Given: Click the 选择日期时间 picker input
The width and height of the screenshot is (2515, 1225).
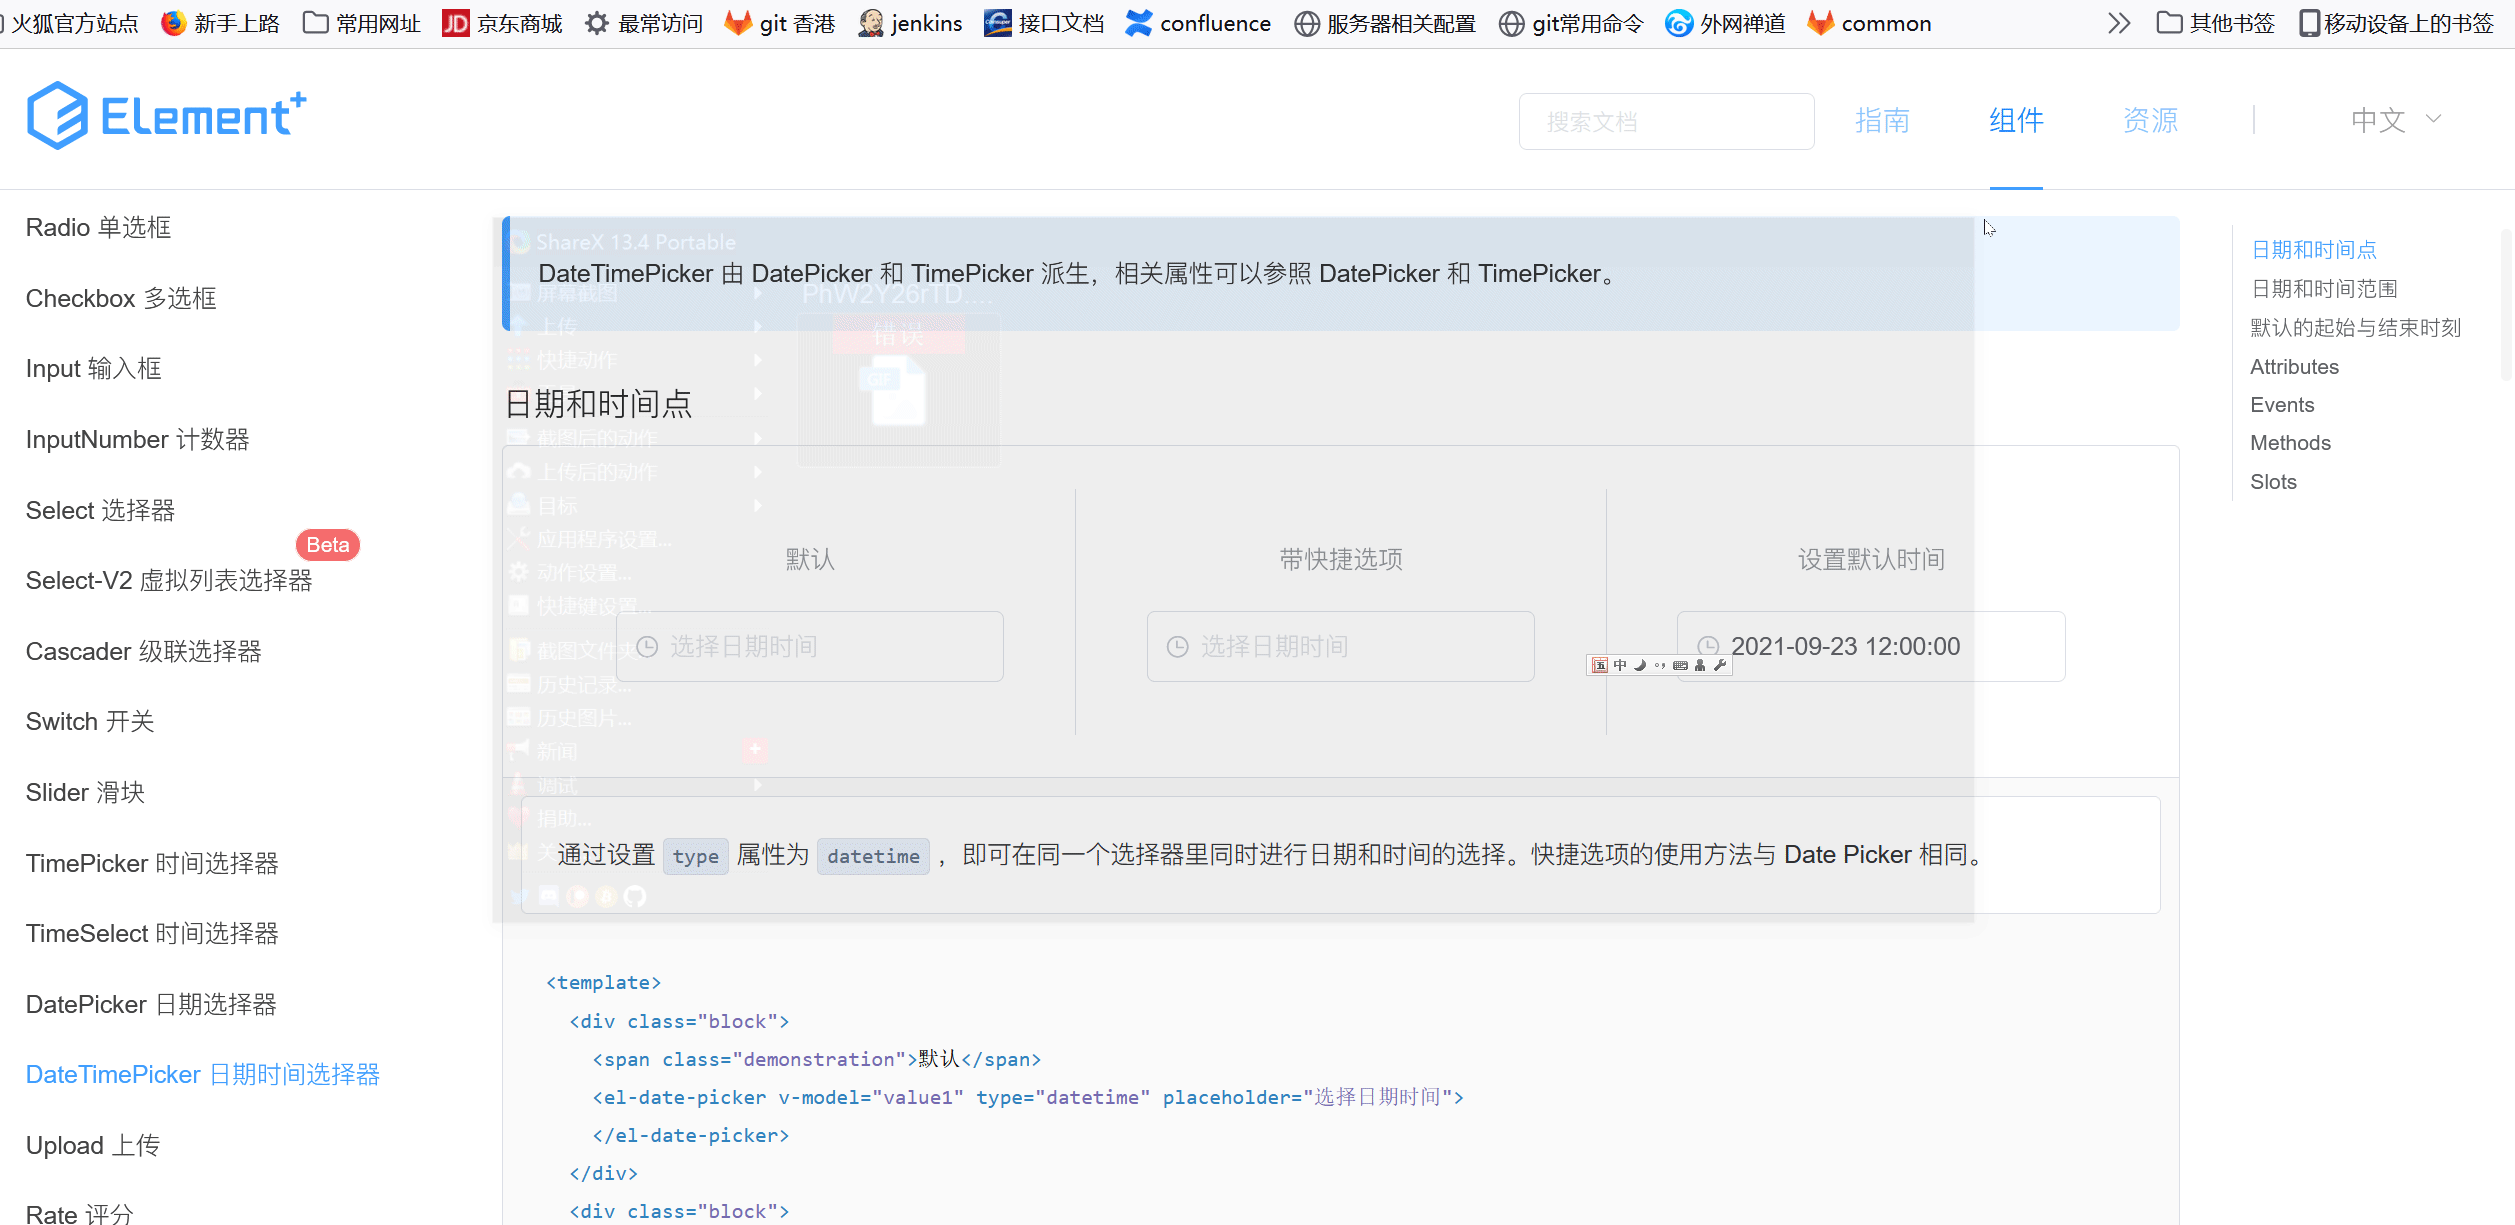Looking at the screenshot, I should pos(810,646).
